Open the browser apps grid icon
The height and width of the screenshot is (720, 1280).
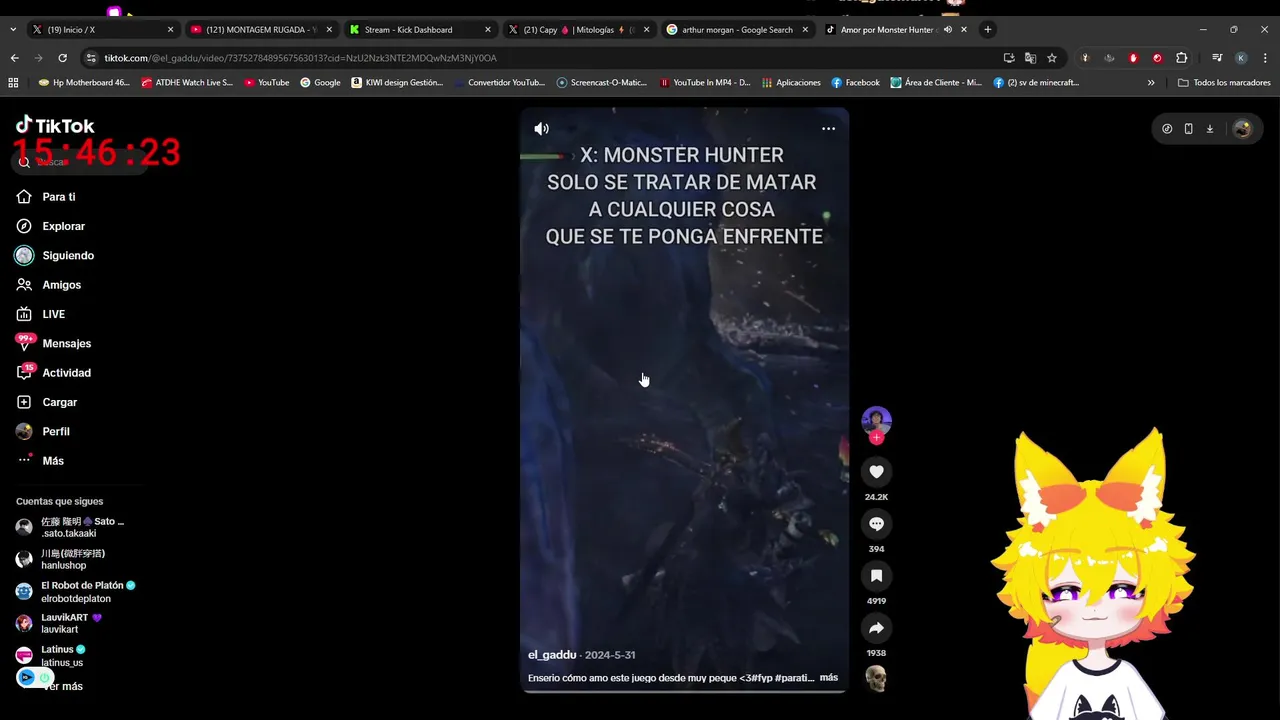click(14, 83)
